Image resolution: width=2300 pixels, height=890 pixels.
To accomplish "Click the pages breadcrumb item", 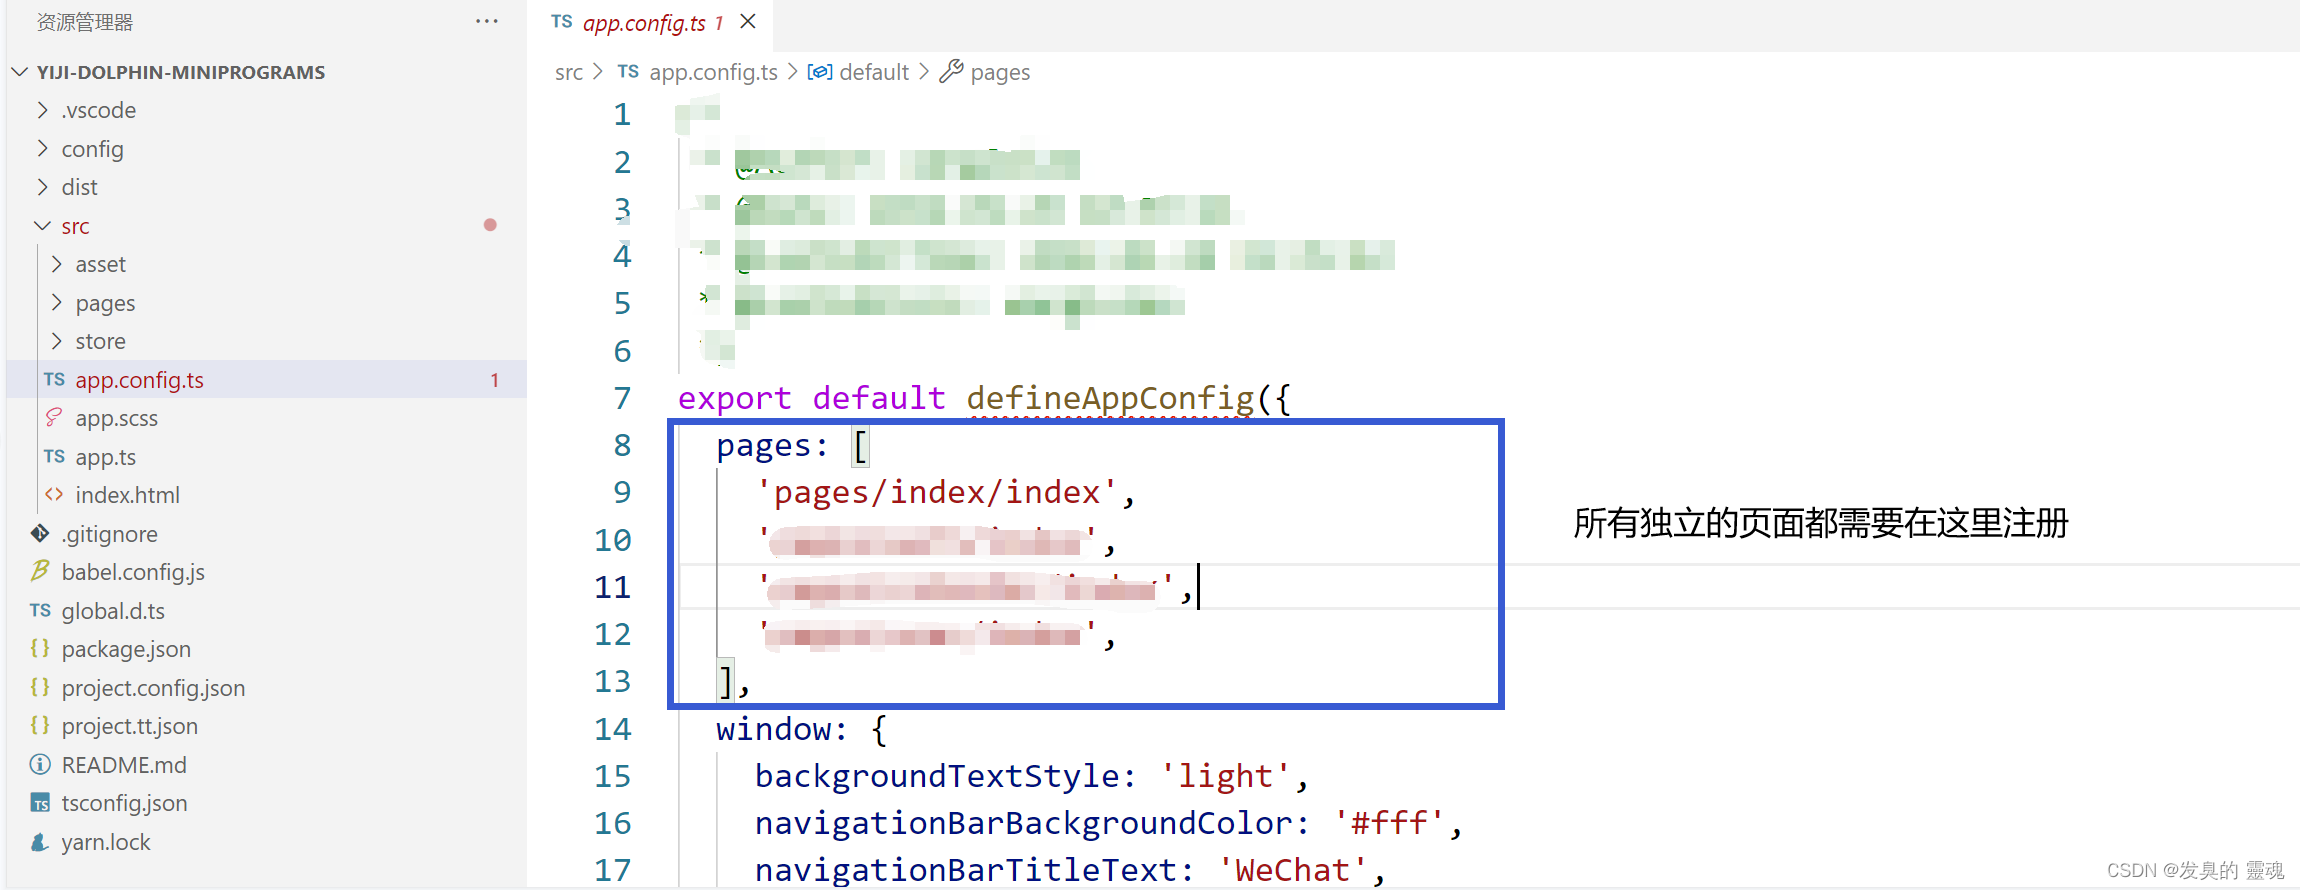I will (999, 72).
